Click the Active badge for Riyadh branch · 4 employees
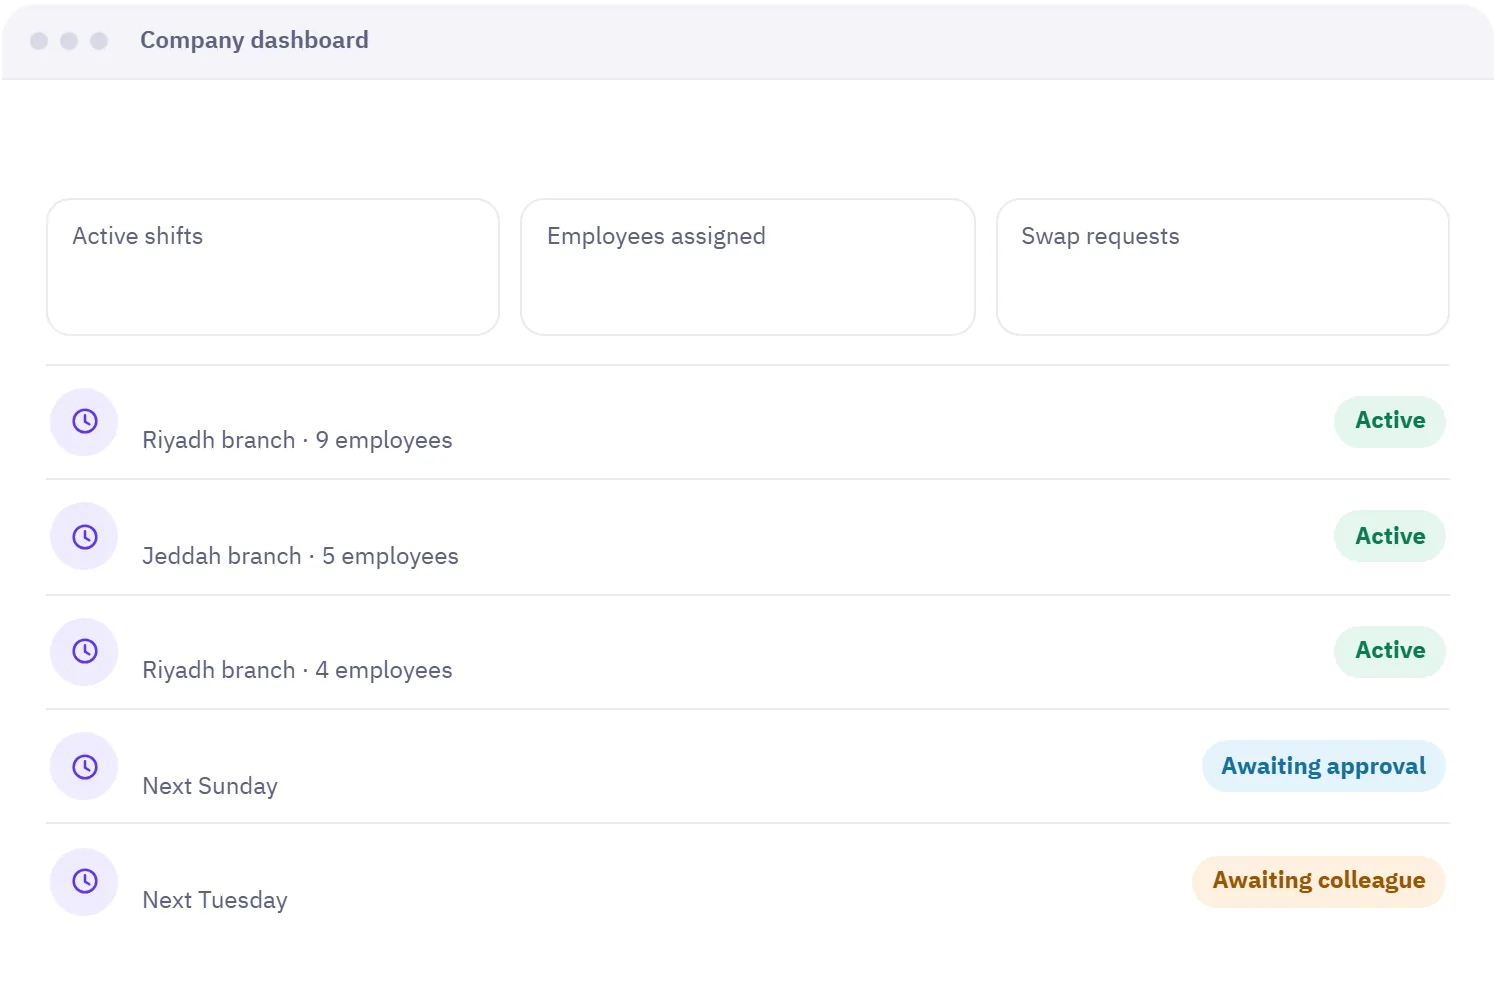 click(1390, 651)
